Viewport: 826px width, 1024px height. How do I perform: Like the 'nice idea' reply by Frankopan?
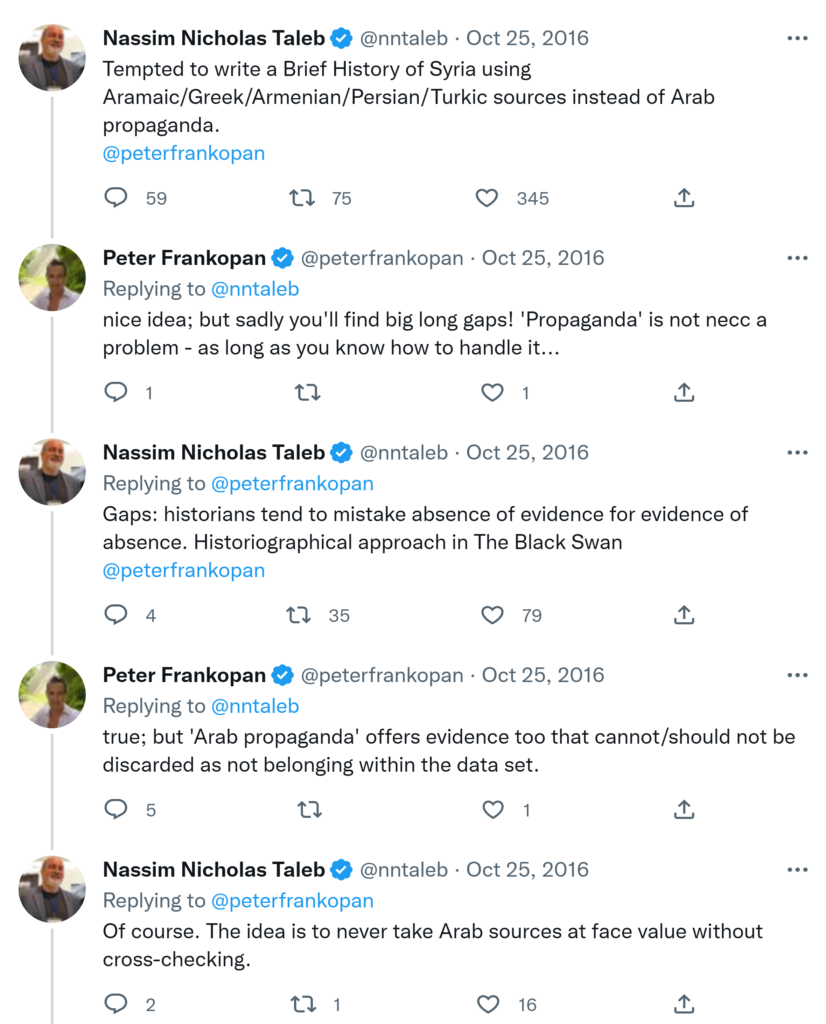pos(493,393)
